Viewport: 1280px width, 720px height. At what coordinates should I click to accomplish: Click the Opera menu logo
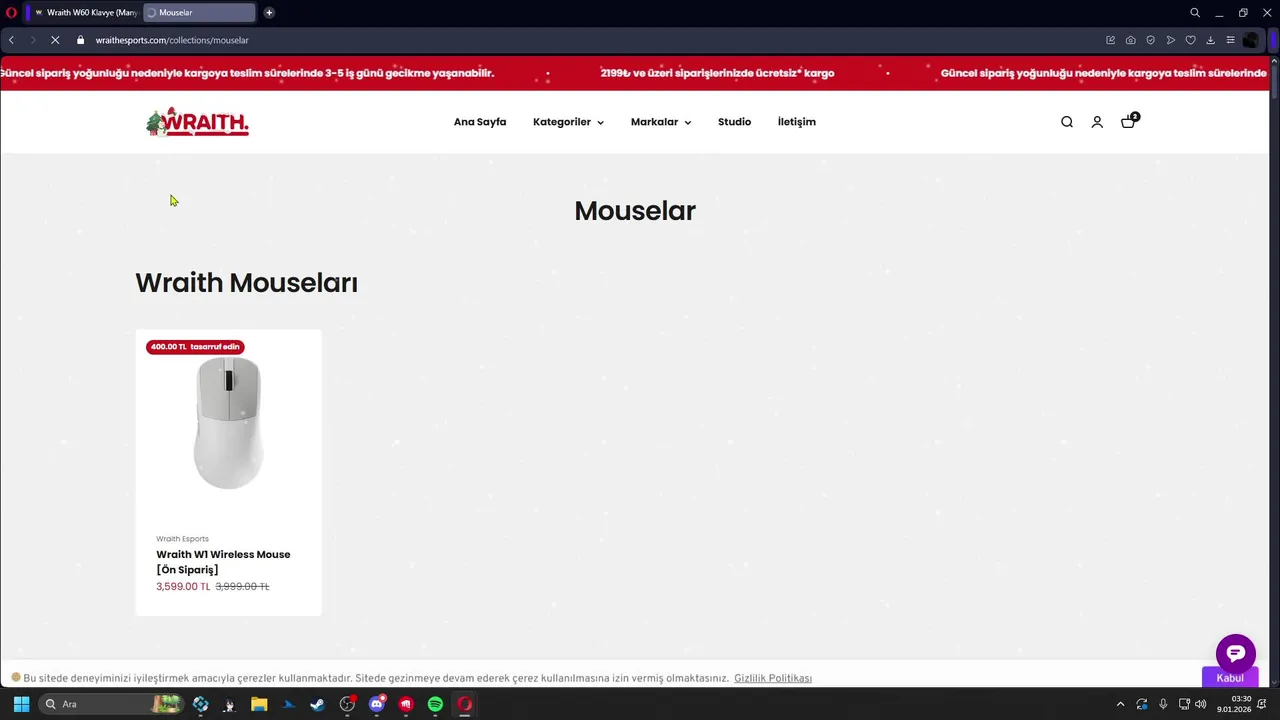coord(12,13)
